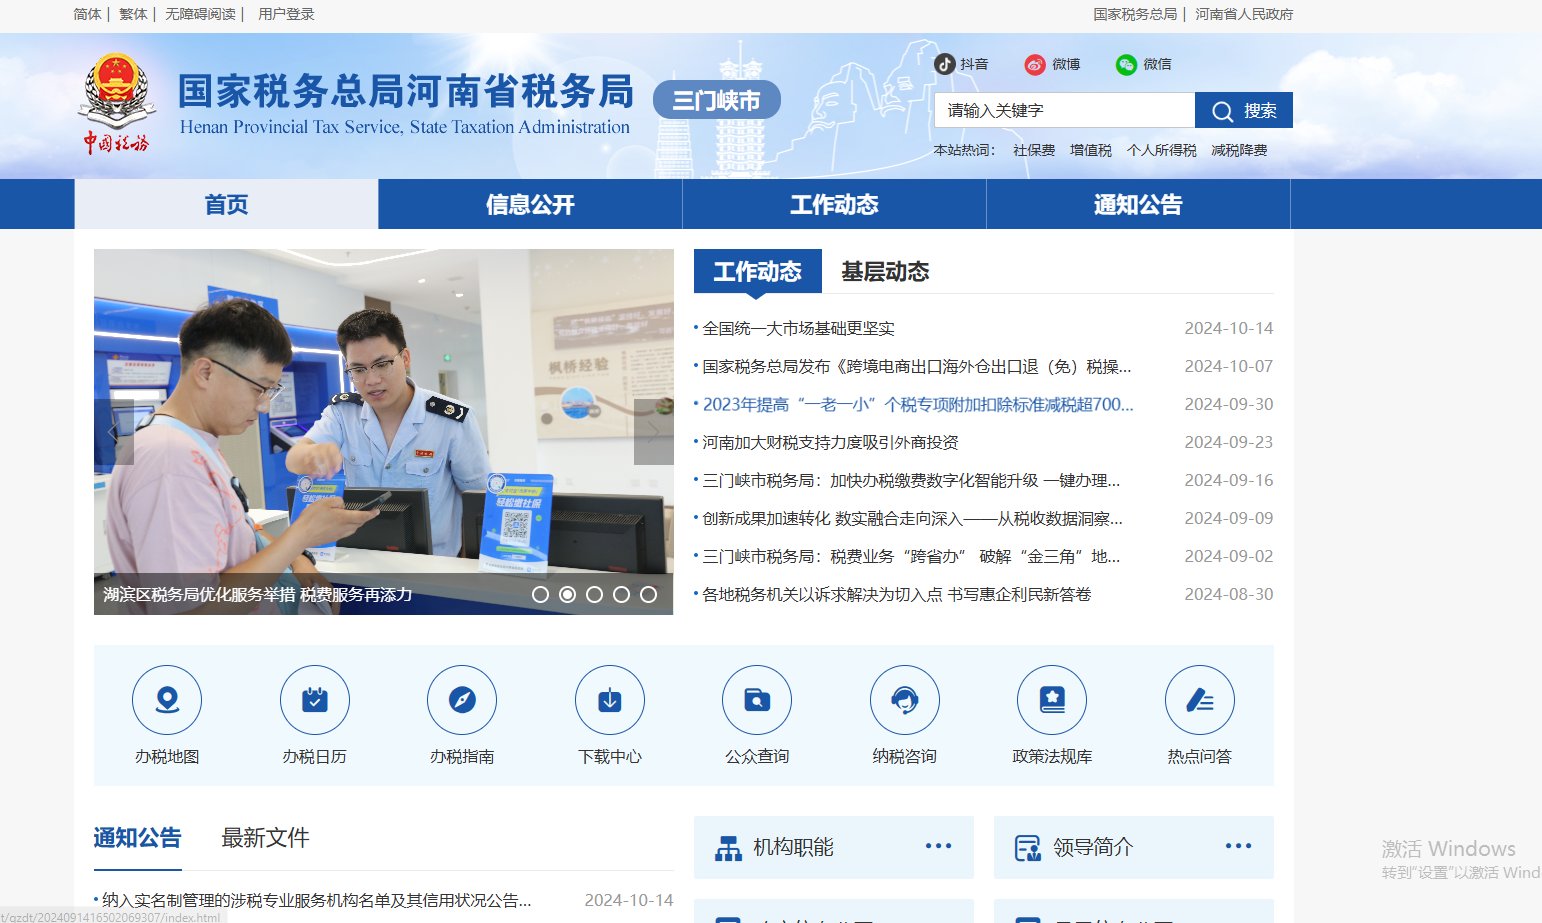Switch to the 基层动态 tab

(x=884, y=271)
